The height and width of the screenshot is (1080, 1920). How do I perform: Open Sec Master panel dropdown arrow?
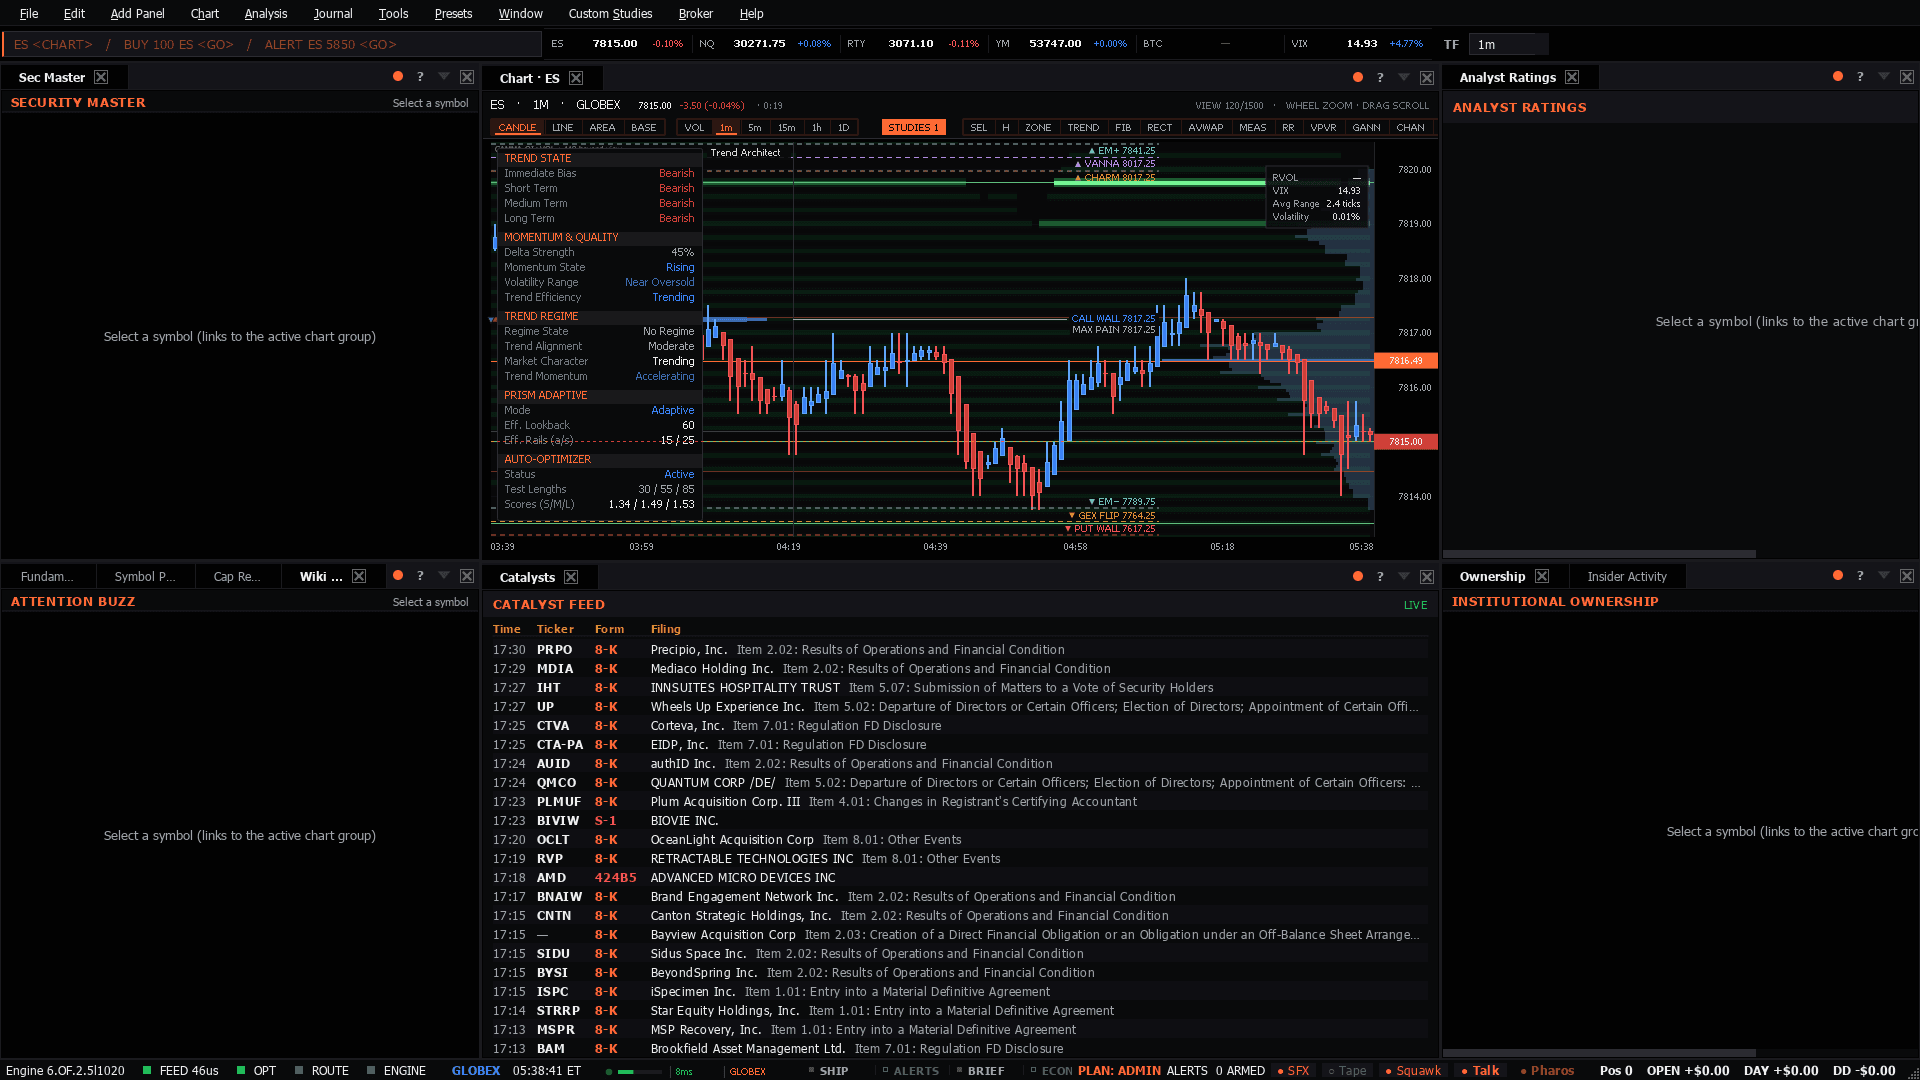444,77
